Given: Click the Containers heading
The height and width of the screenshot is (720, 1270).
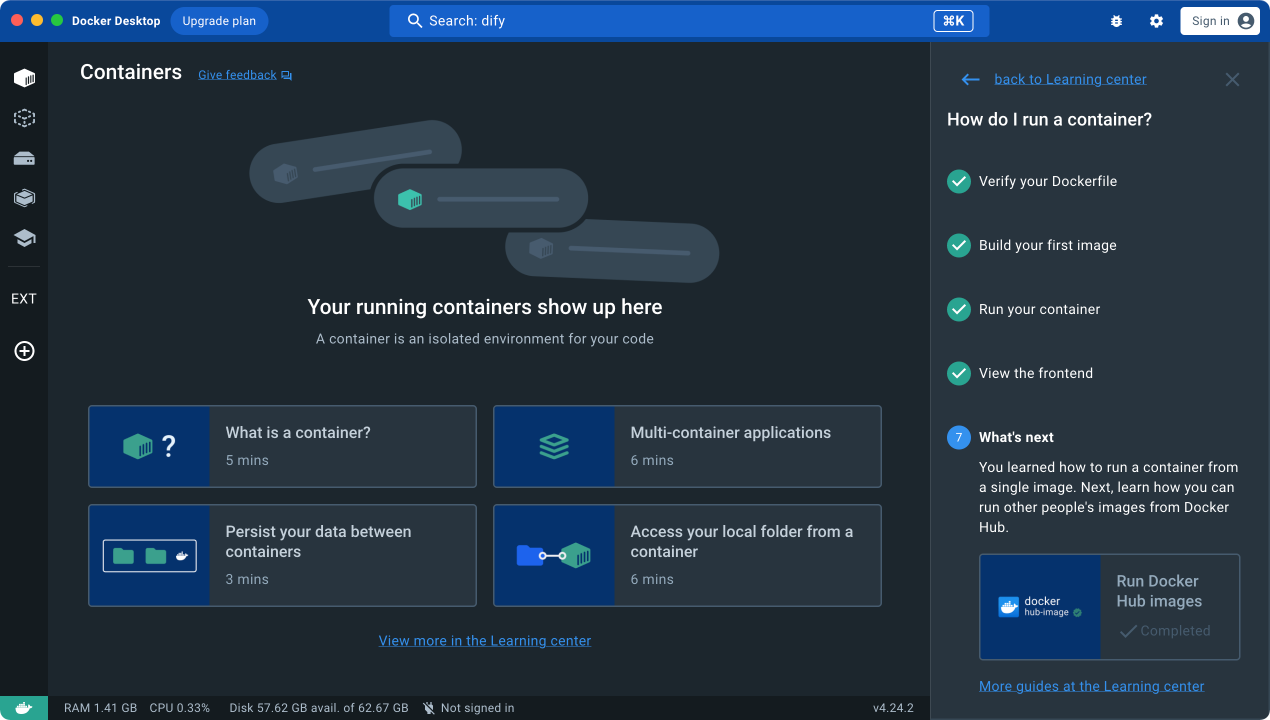Looking at the screenshot, I should pyautogui.click(x=131, y=72).
